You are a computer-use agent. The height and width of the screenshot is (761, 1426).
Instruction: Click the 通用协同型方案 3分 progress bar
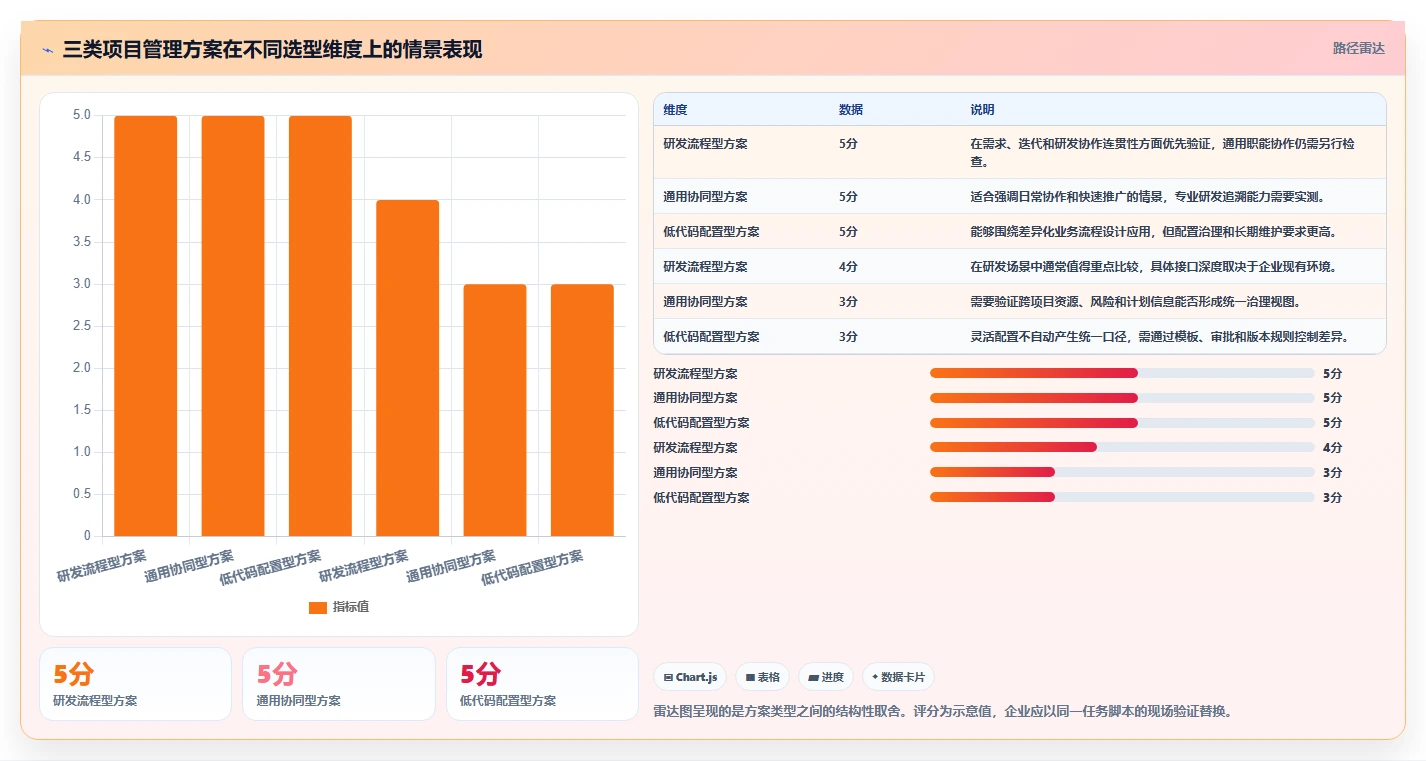[1122, 472]
